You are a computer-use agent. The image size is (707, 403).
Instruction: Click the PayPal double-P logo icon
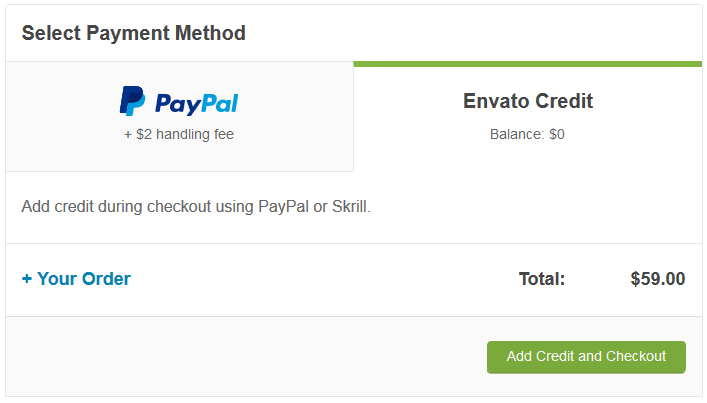pos(132,101)
